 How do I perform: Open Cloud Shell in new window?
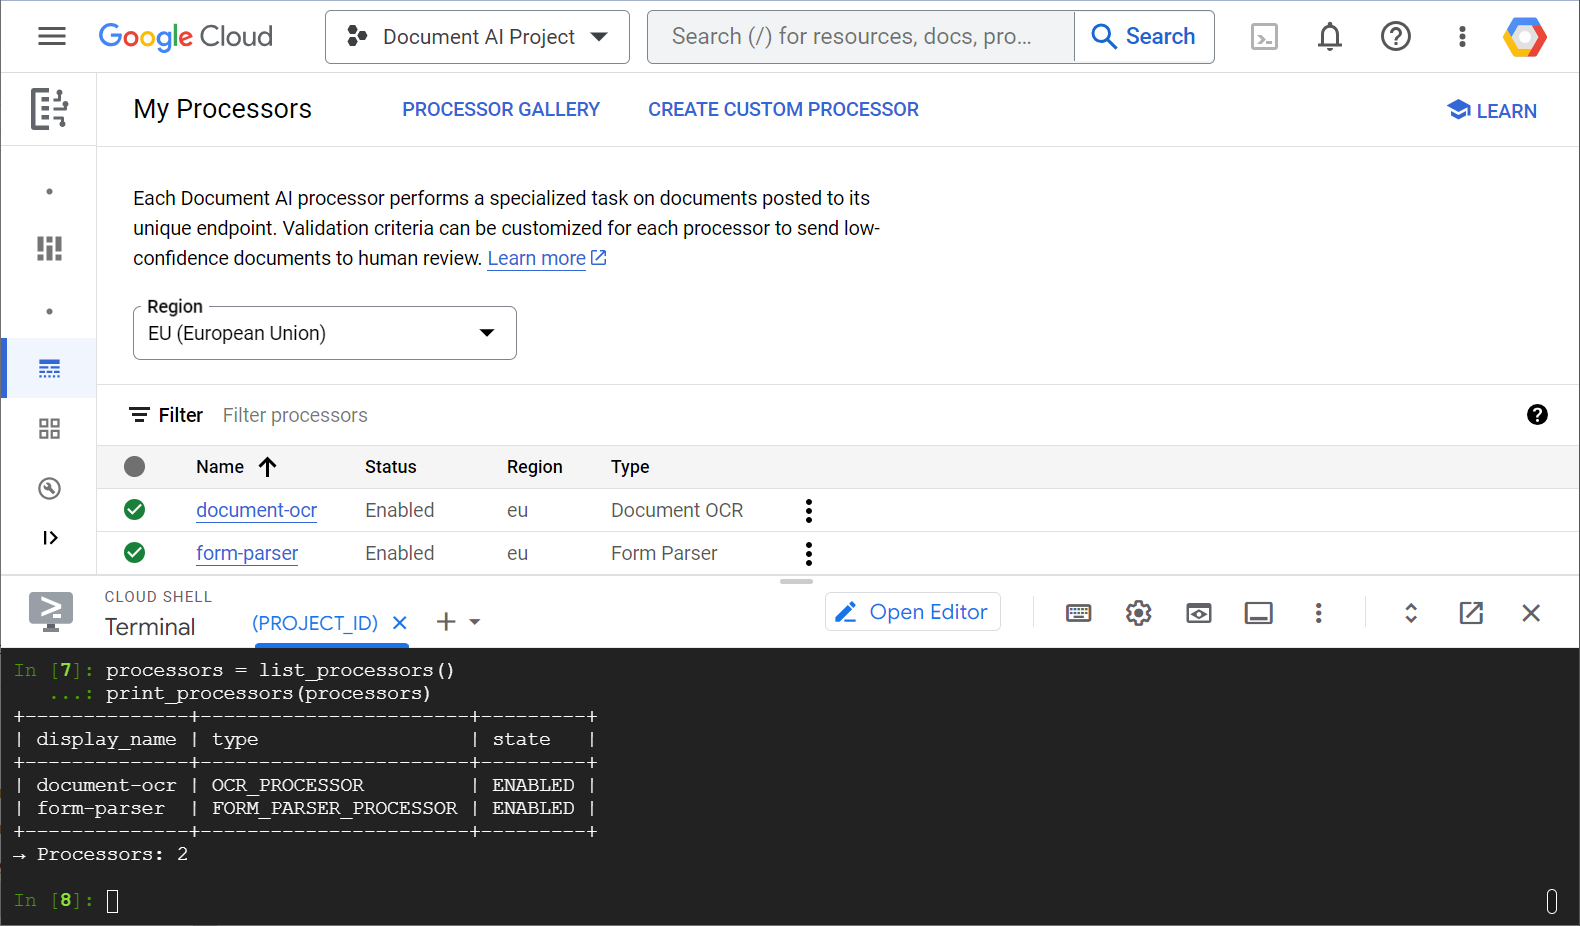tap(1470, 613)
